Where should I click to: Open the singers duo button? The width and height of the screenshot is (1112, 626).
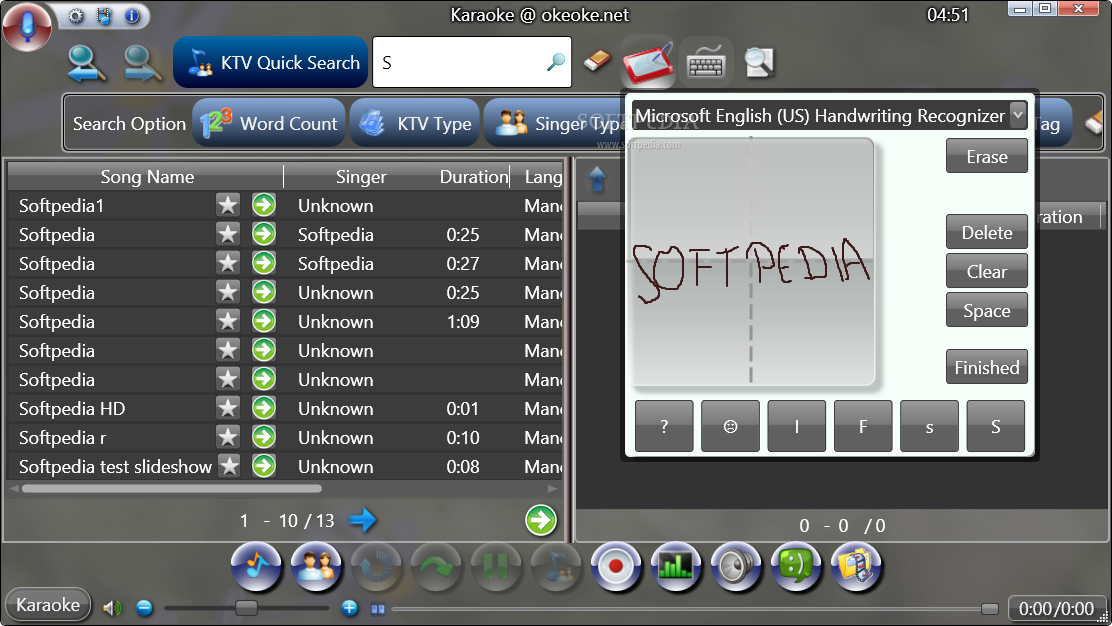click(316, 567)
